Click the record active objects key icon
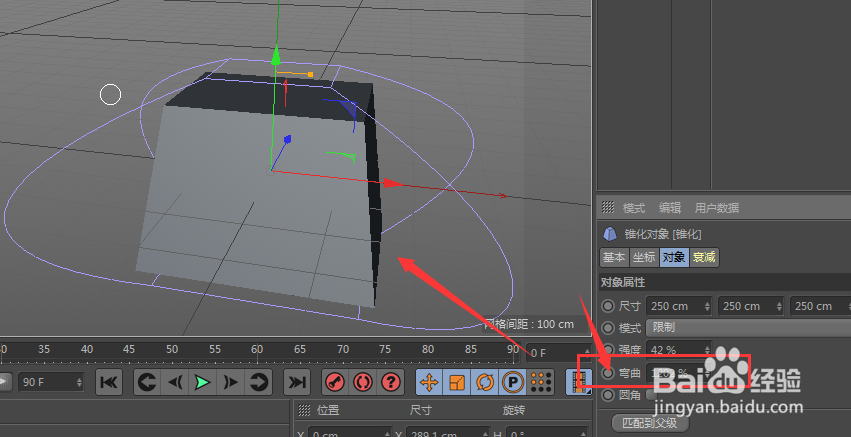The image size is (851, 437). click(x=335, y=382)
